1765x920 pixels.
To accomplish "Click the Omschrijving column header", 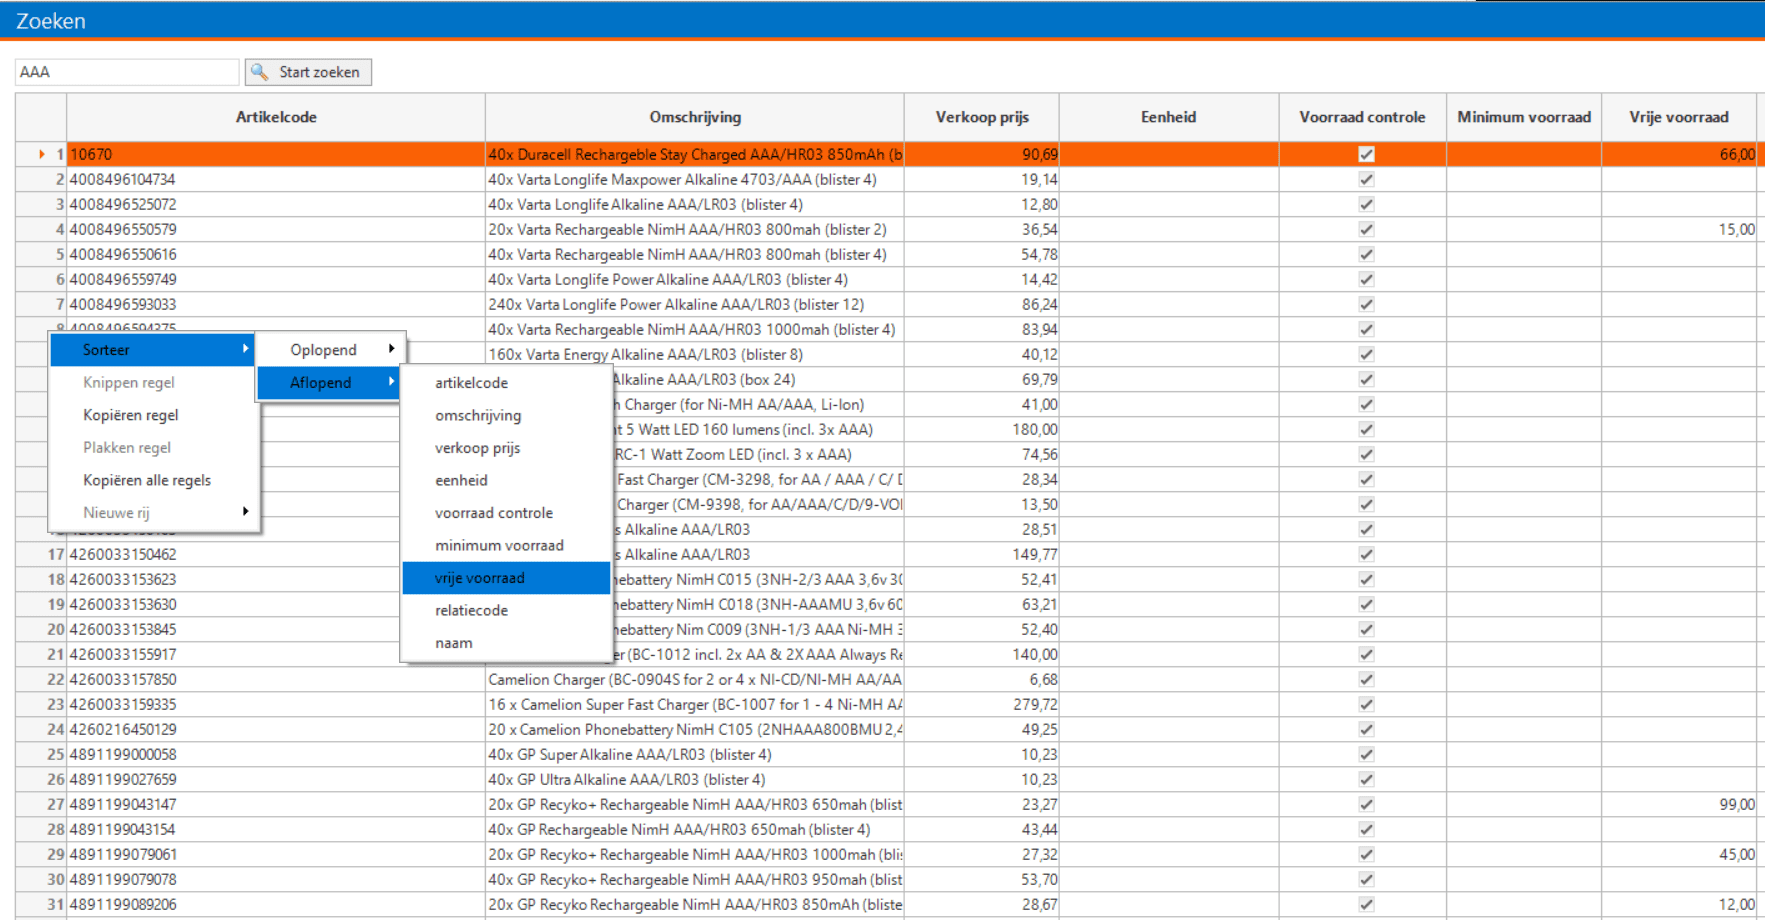I will pos(695,117).
